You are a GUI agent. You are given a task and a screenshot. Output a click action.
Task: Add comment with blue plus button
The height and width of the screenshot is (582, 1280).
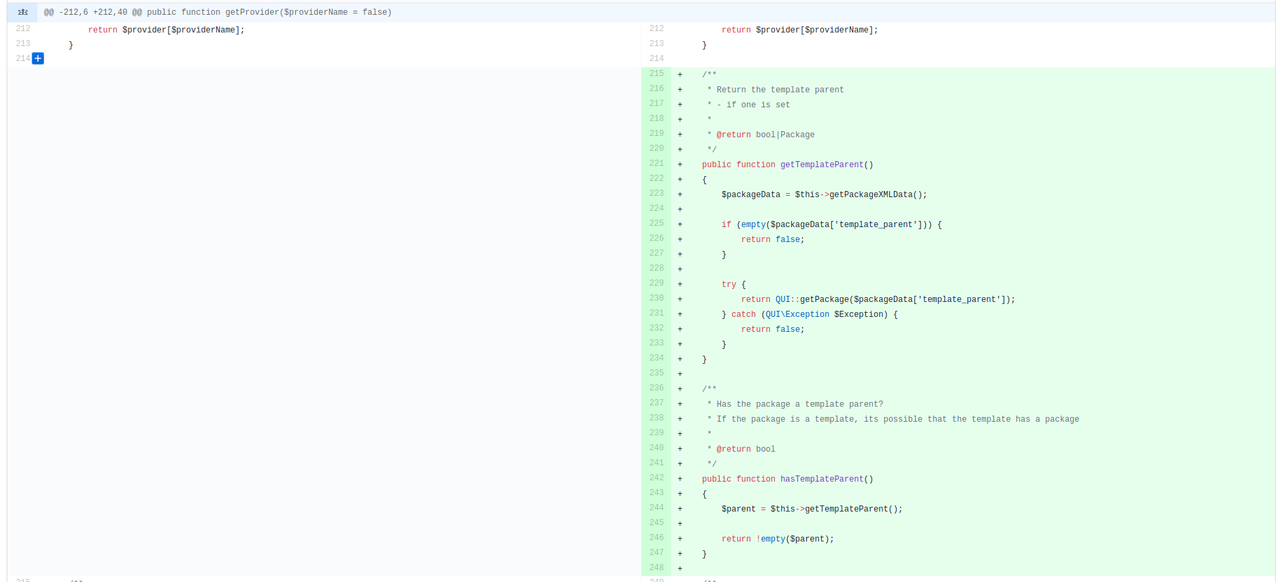pos(38,59)
